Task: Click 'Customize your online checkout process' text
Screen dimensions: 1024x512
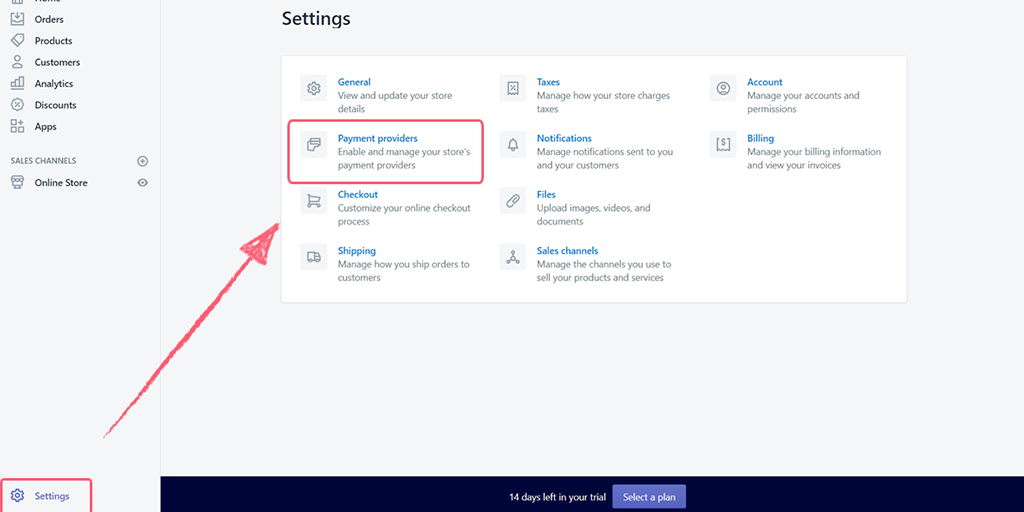Action: [404, 215]
